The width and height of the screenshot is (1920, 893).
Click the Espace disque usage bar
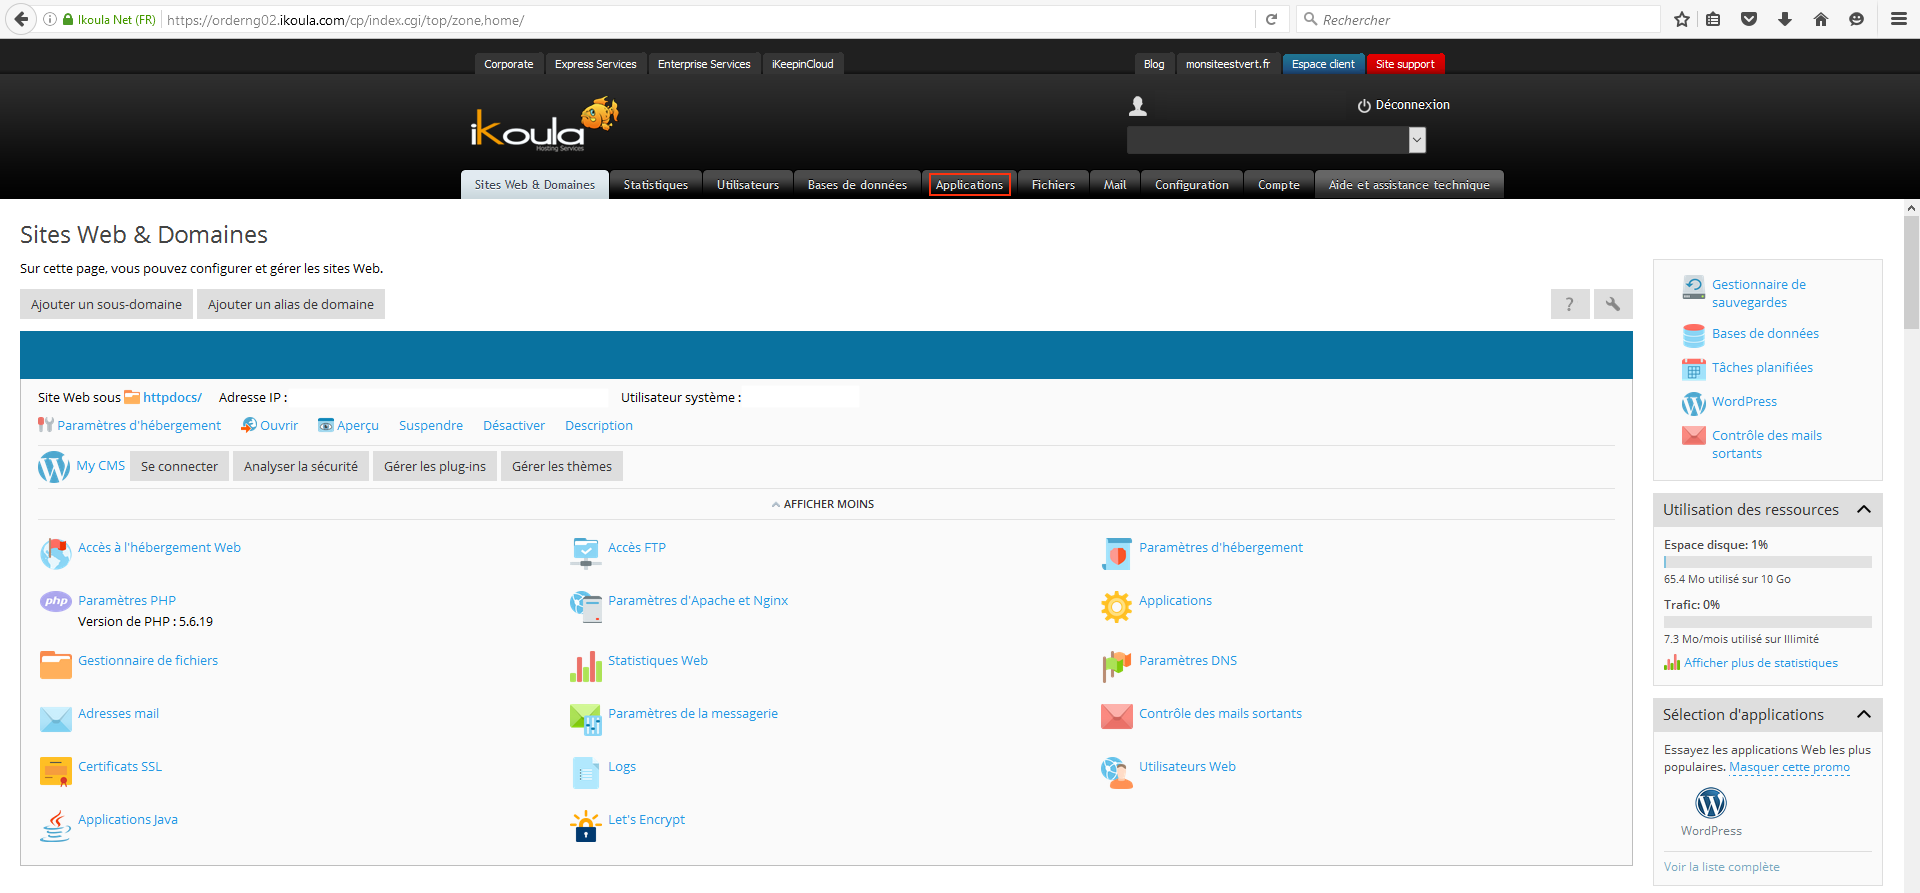[x=1767, y=562]
